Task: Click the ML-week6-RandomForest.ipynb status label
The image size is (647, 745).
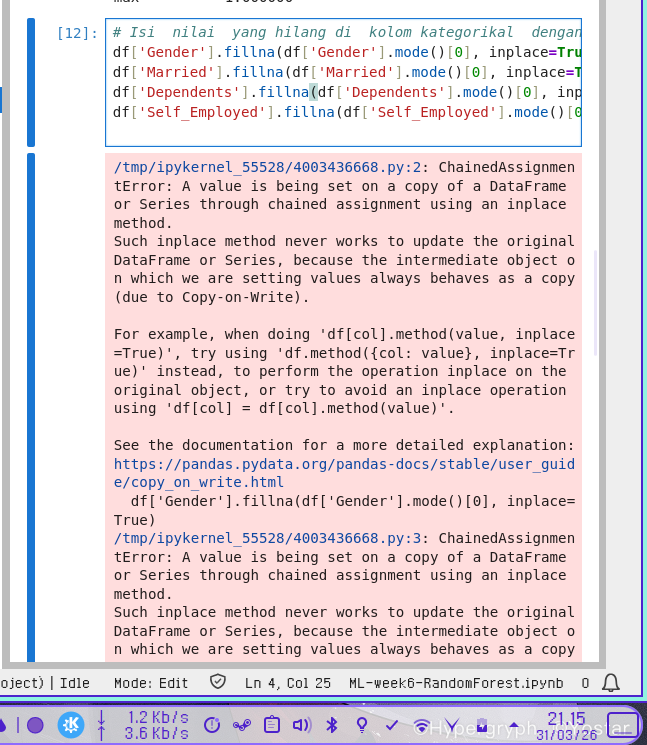Action: tap(456, 683)
